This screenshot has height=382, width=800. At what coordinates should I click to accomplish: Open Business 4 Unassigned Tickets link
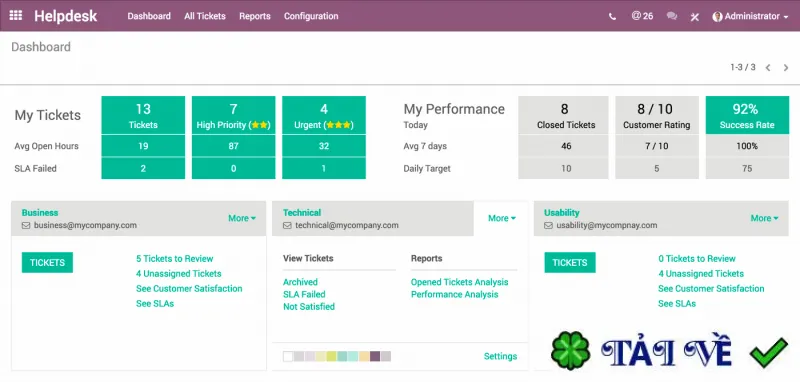(179, 273)
